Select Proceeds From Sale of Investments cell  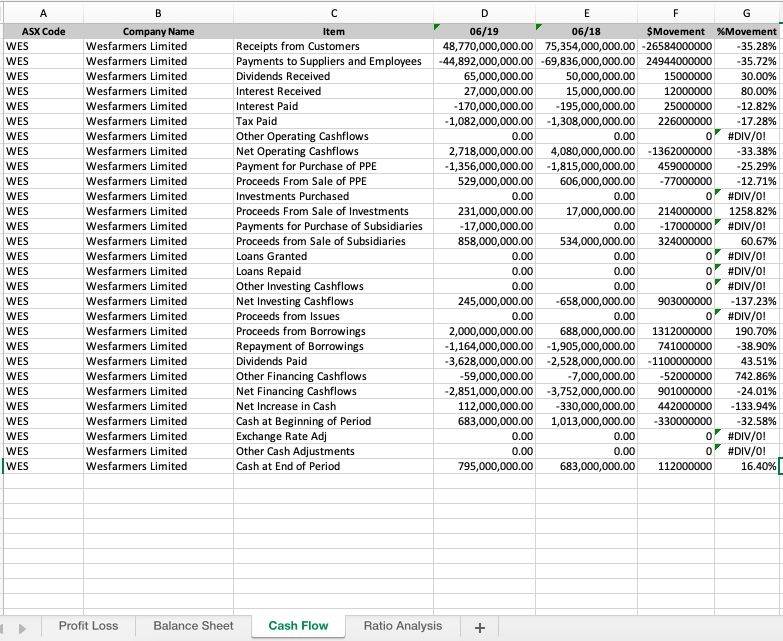(x=334, y=211)
